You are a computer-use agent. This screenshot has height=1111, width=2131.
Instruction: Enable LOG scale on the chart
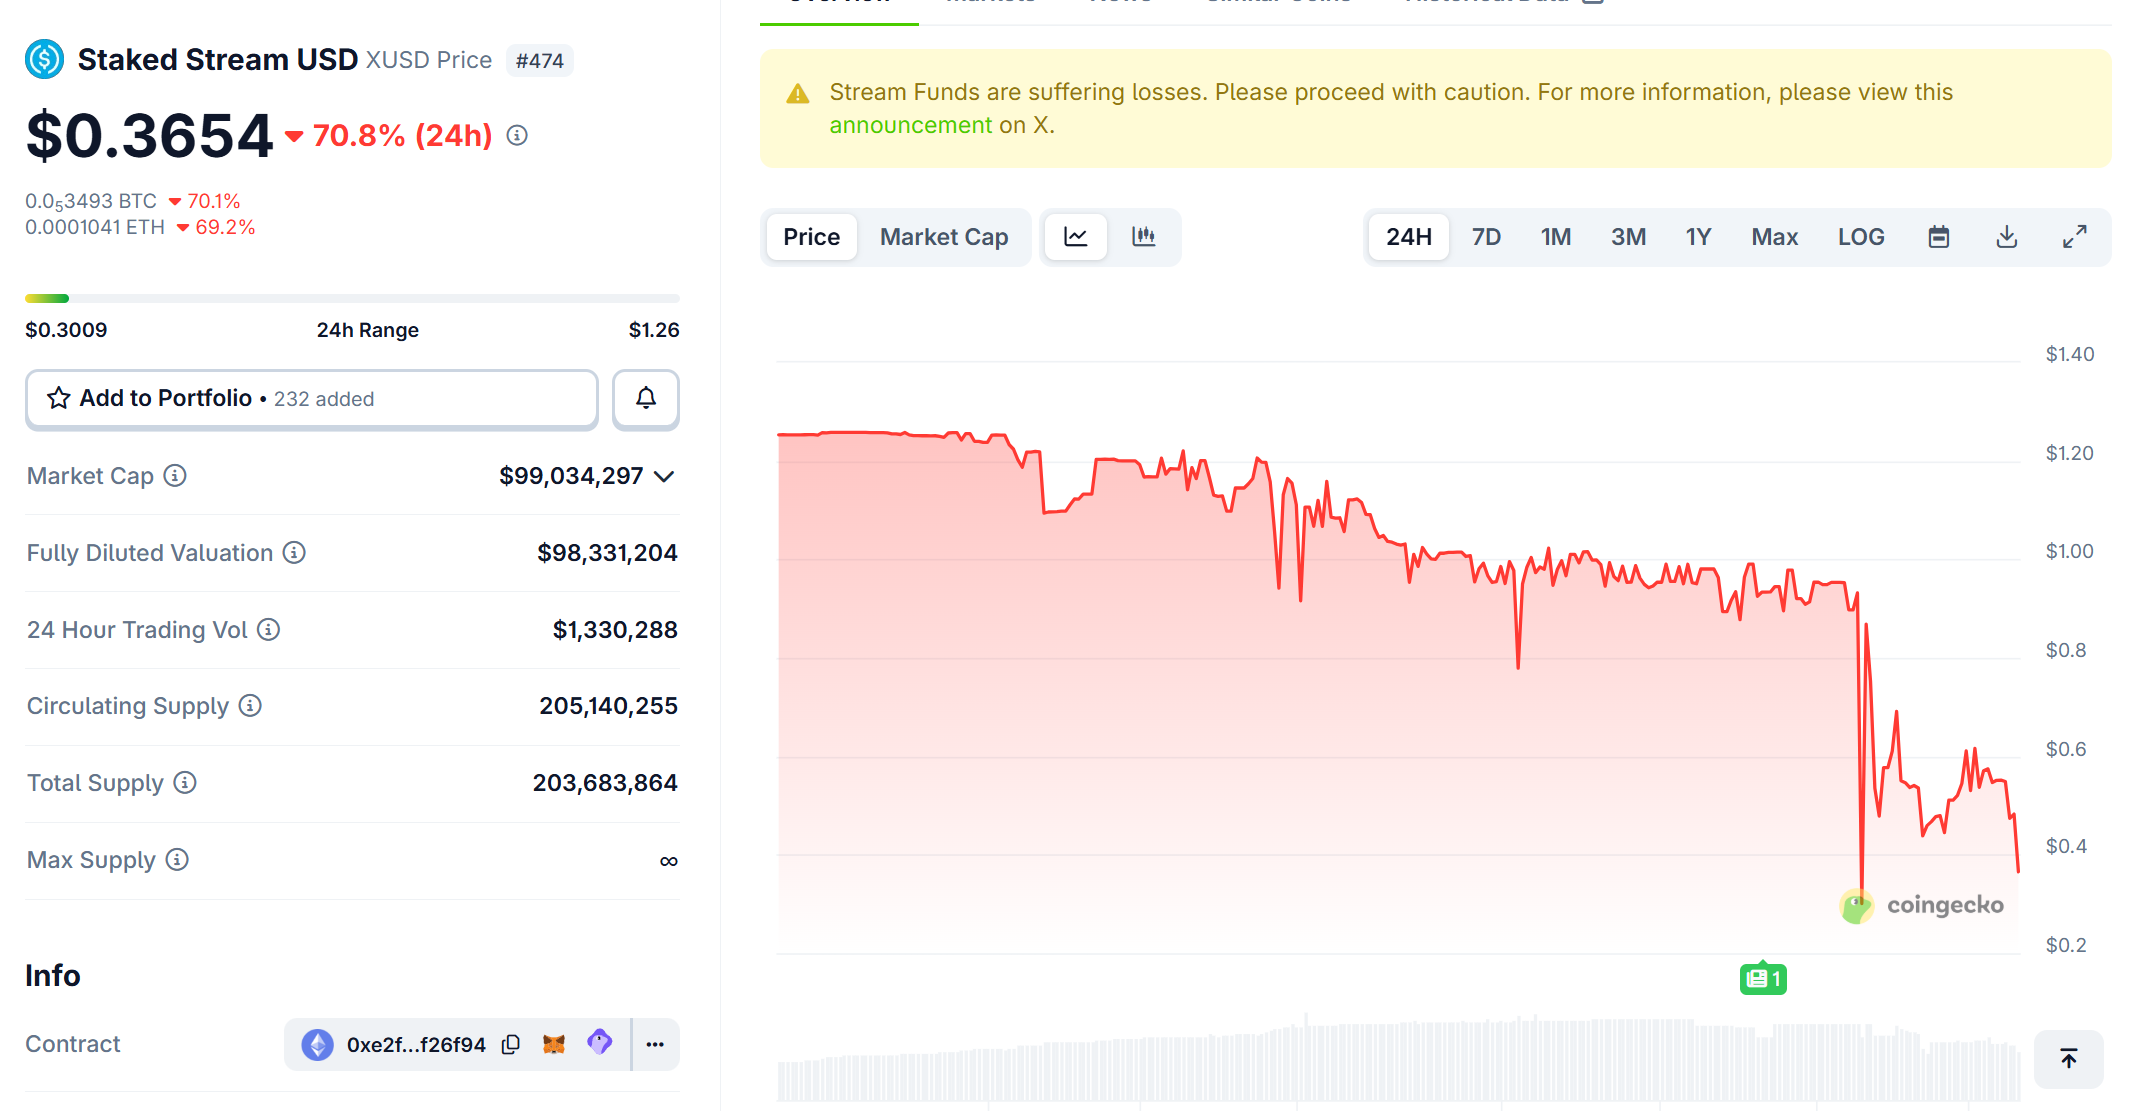point(1860,236)
